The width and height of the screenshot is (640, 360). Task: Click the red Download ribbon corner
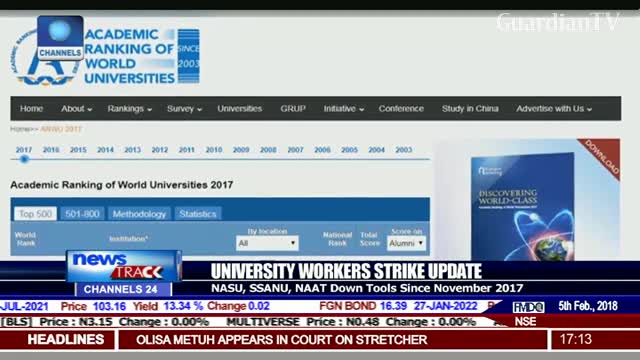pyautogui.click(x=601, y=157)
